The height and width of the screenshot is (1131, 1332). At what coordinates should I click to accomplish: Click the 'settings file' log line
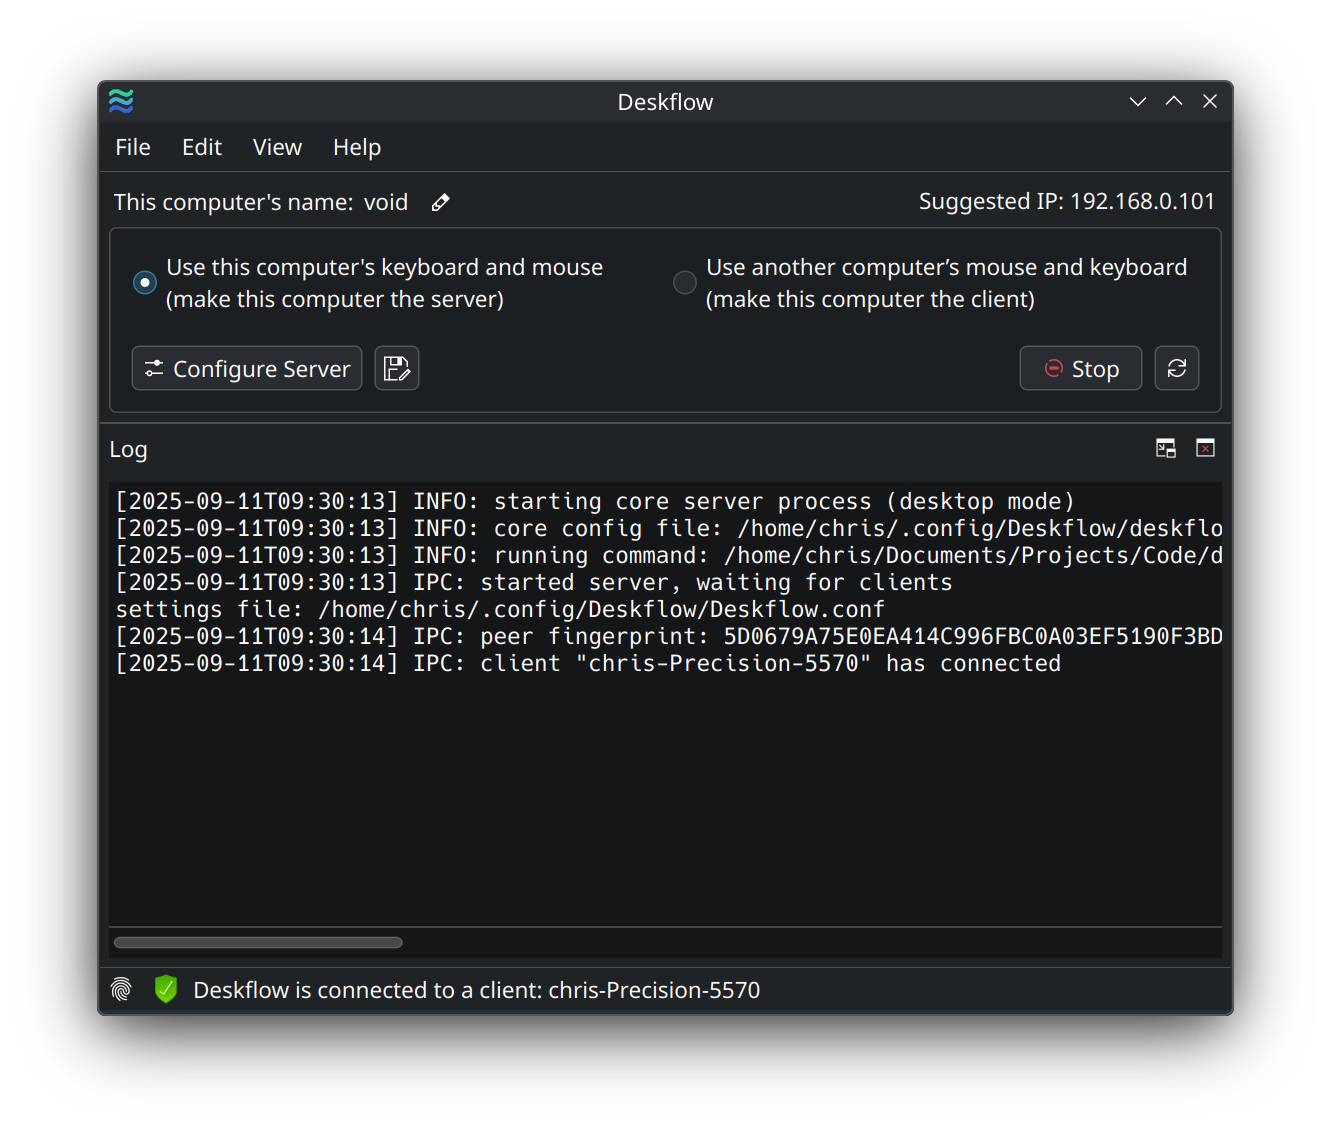[500, 610]
